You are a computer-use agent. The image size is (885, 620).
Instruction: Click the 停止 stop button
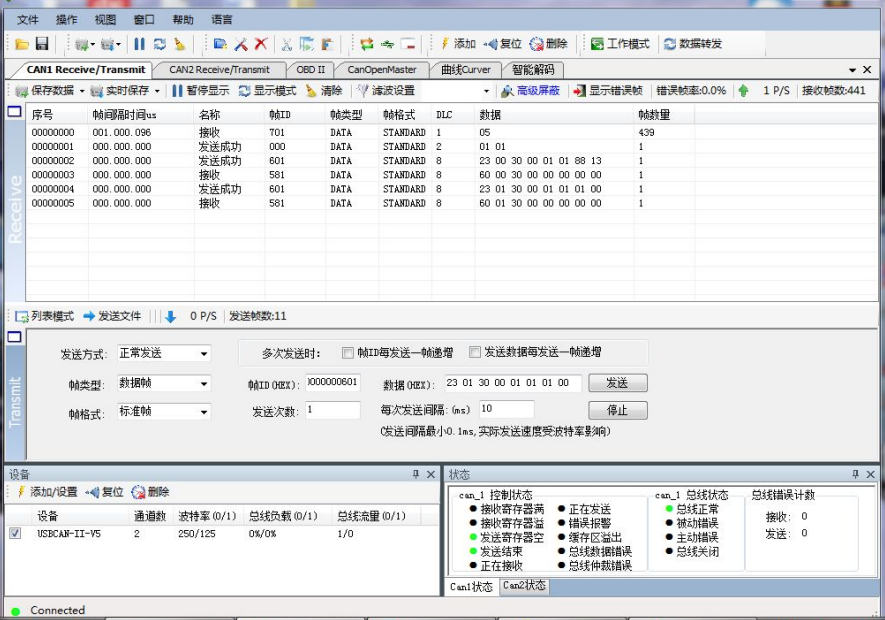point(617,411)
